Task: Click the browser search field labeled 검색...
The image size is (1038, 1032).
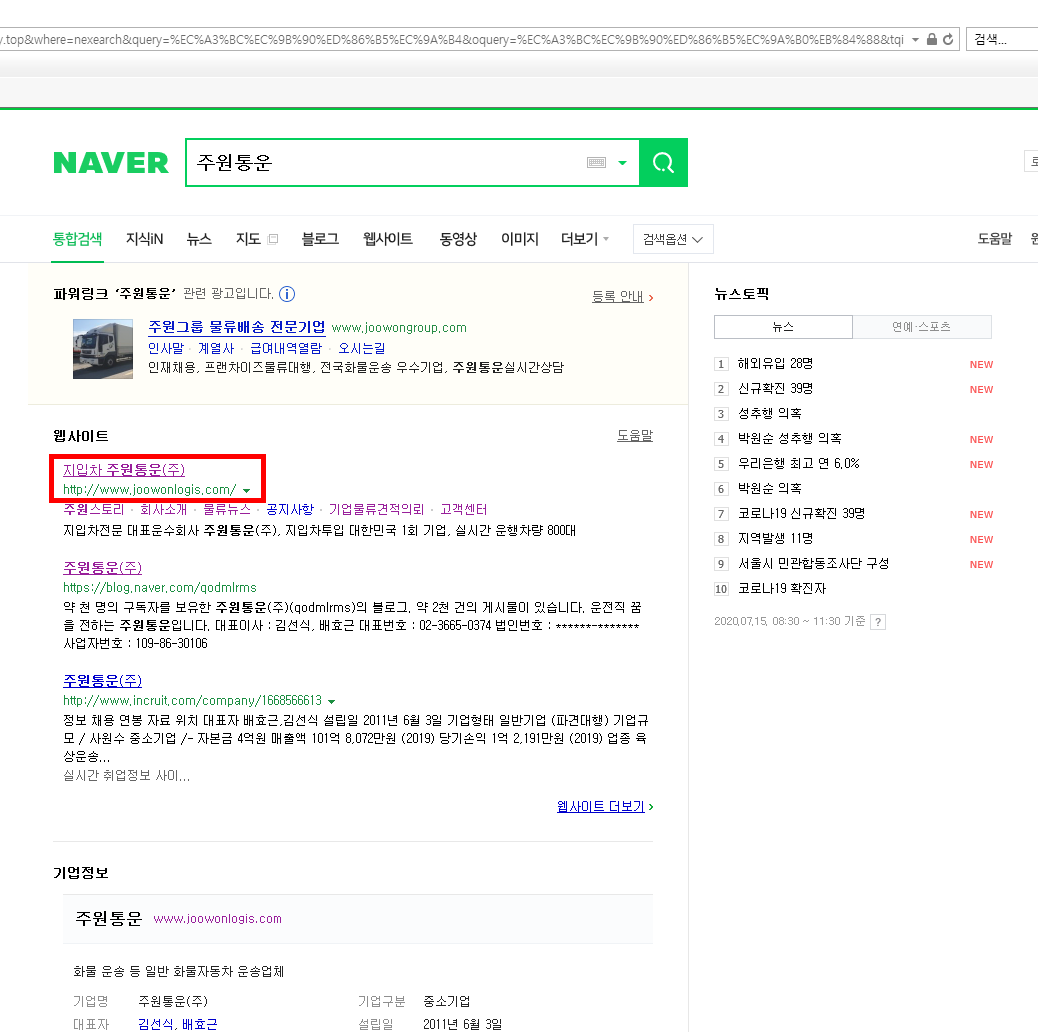Action: (x=1002, y=39)
